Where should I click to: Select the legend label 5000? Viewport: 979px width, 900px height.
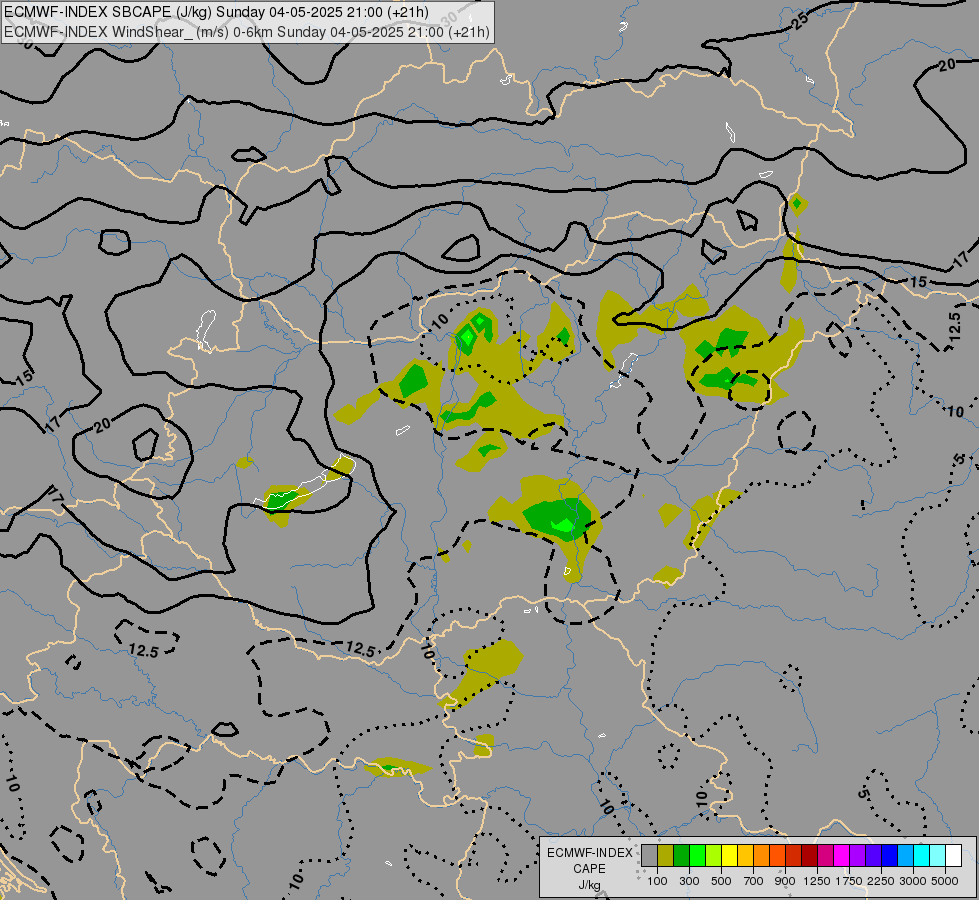pyautogui.click(x=945, y=881)
